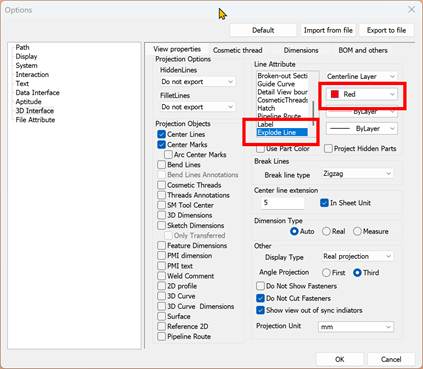
Task: Enable the Threads Annotations checkbox
Action: 162,195
